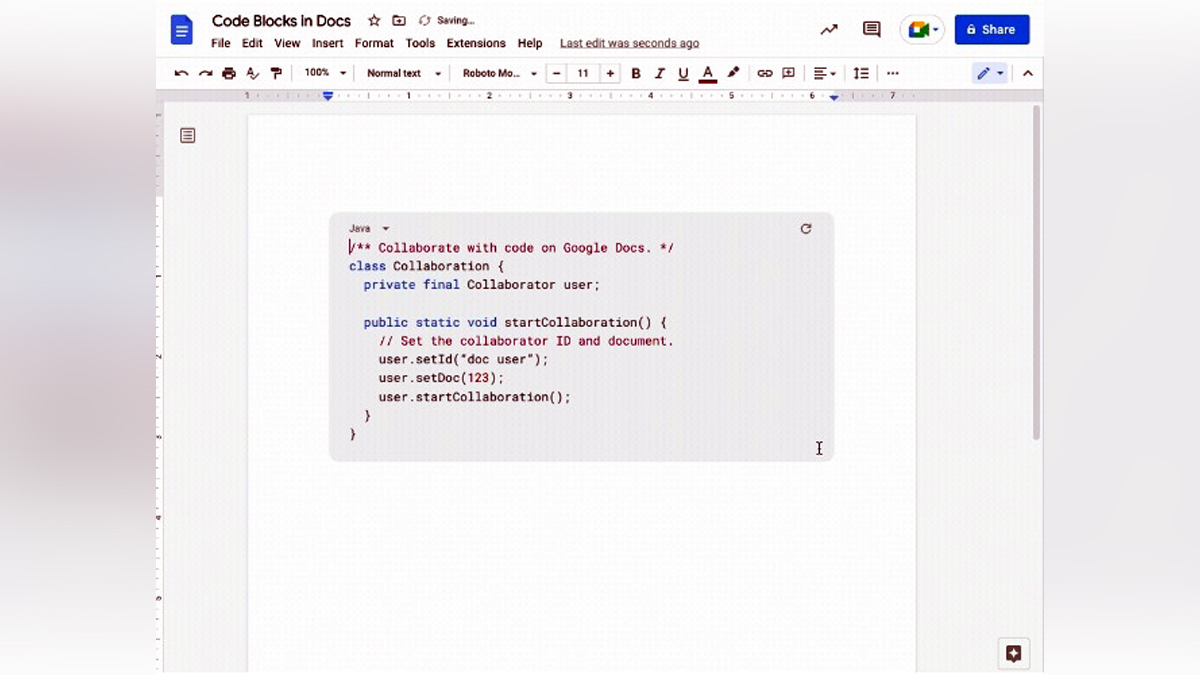Click the 'class Collaboration {' code line
Image resolution: width=1200 pixels, height=675 pixels.
tap(427, 266)
